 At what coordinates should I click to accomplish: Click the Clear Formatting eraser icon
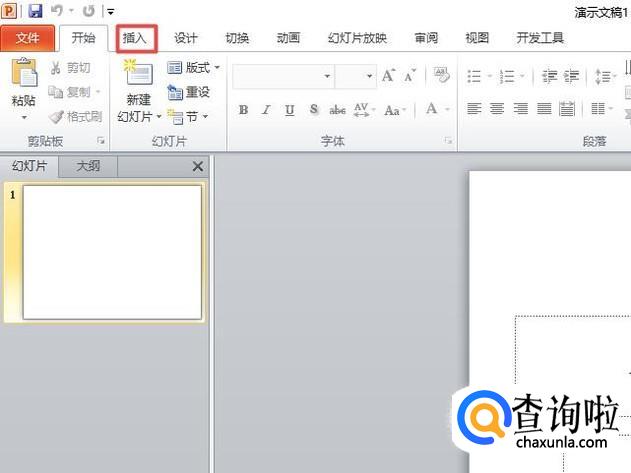[x=441, y=75]
